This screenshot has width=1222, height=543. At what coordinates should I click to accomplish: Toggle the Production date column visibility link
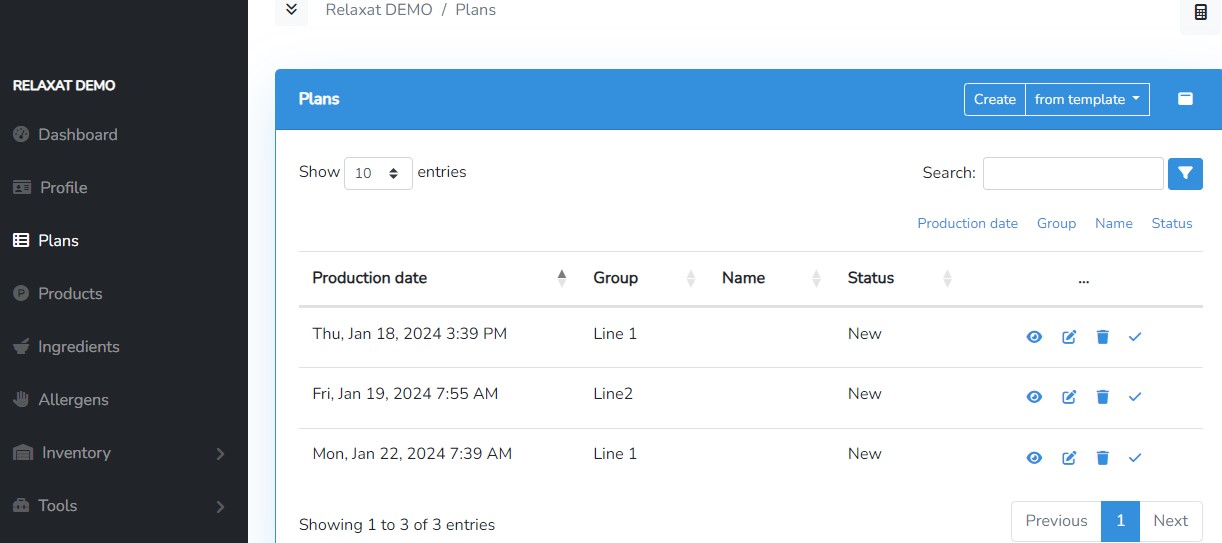pyautogui.click(x=967, y=223)
